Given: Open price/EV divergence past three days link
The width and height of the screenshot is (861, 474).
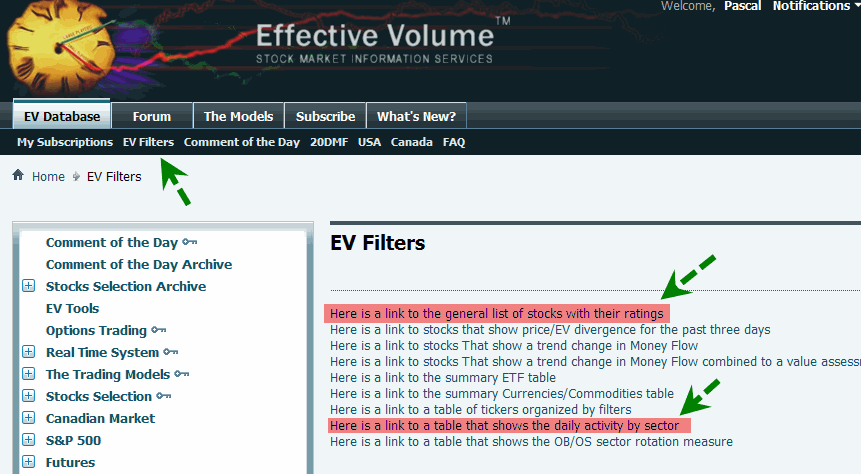Looking at the screenshot, I should click(550, 330).
